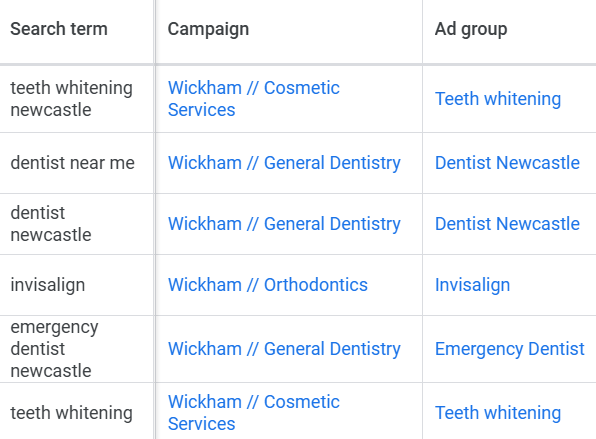Select emergency dentist newcastle search term
Viewport: 596px width, 439px height.
point(54,349)
